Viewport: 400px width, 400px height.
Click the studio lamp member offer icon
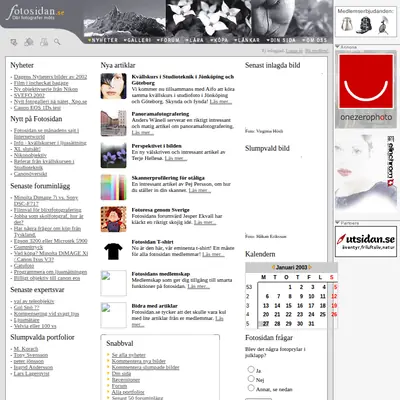[x=384, y=25]
